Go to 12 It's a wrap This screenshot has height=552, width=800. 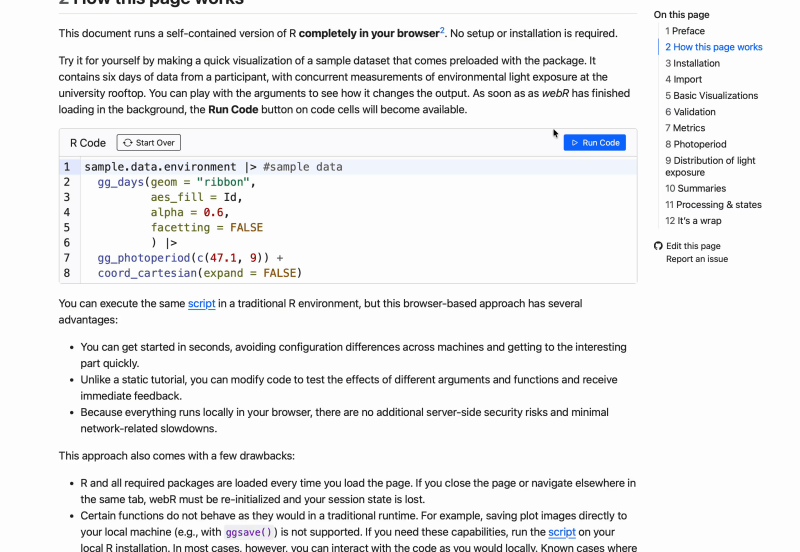(693, 221)
